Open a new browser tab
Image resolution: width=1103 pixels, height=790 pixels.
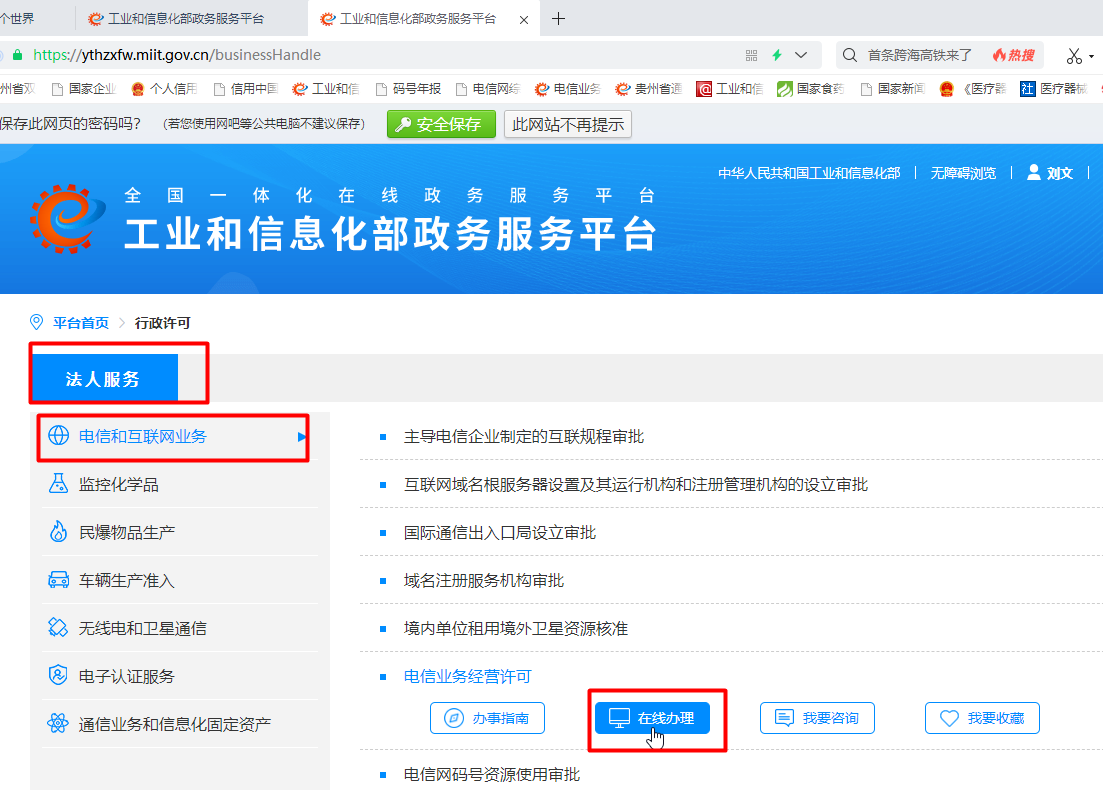click(559, 19)
